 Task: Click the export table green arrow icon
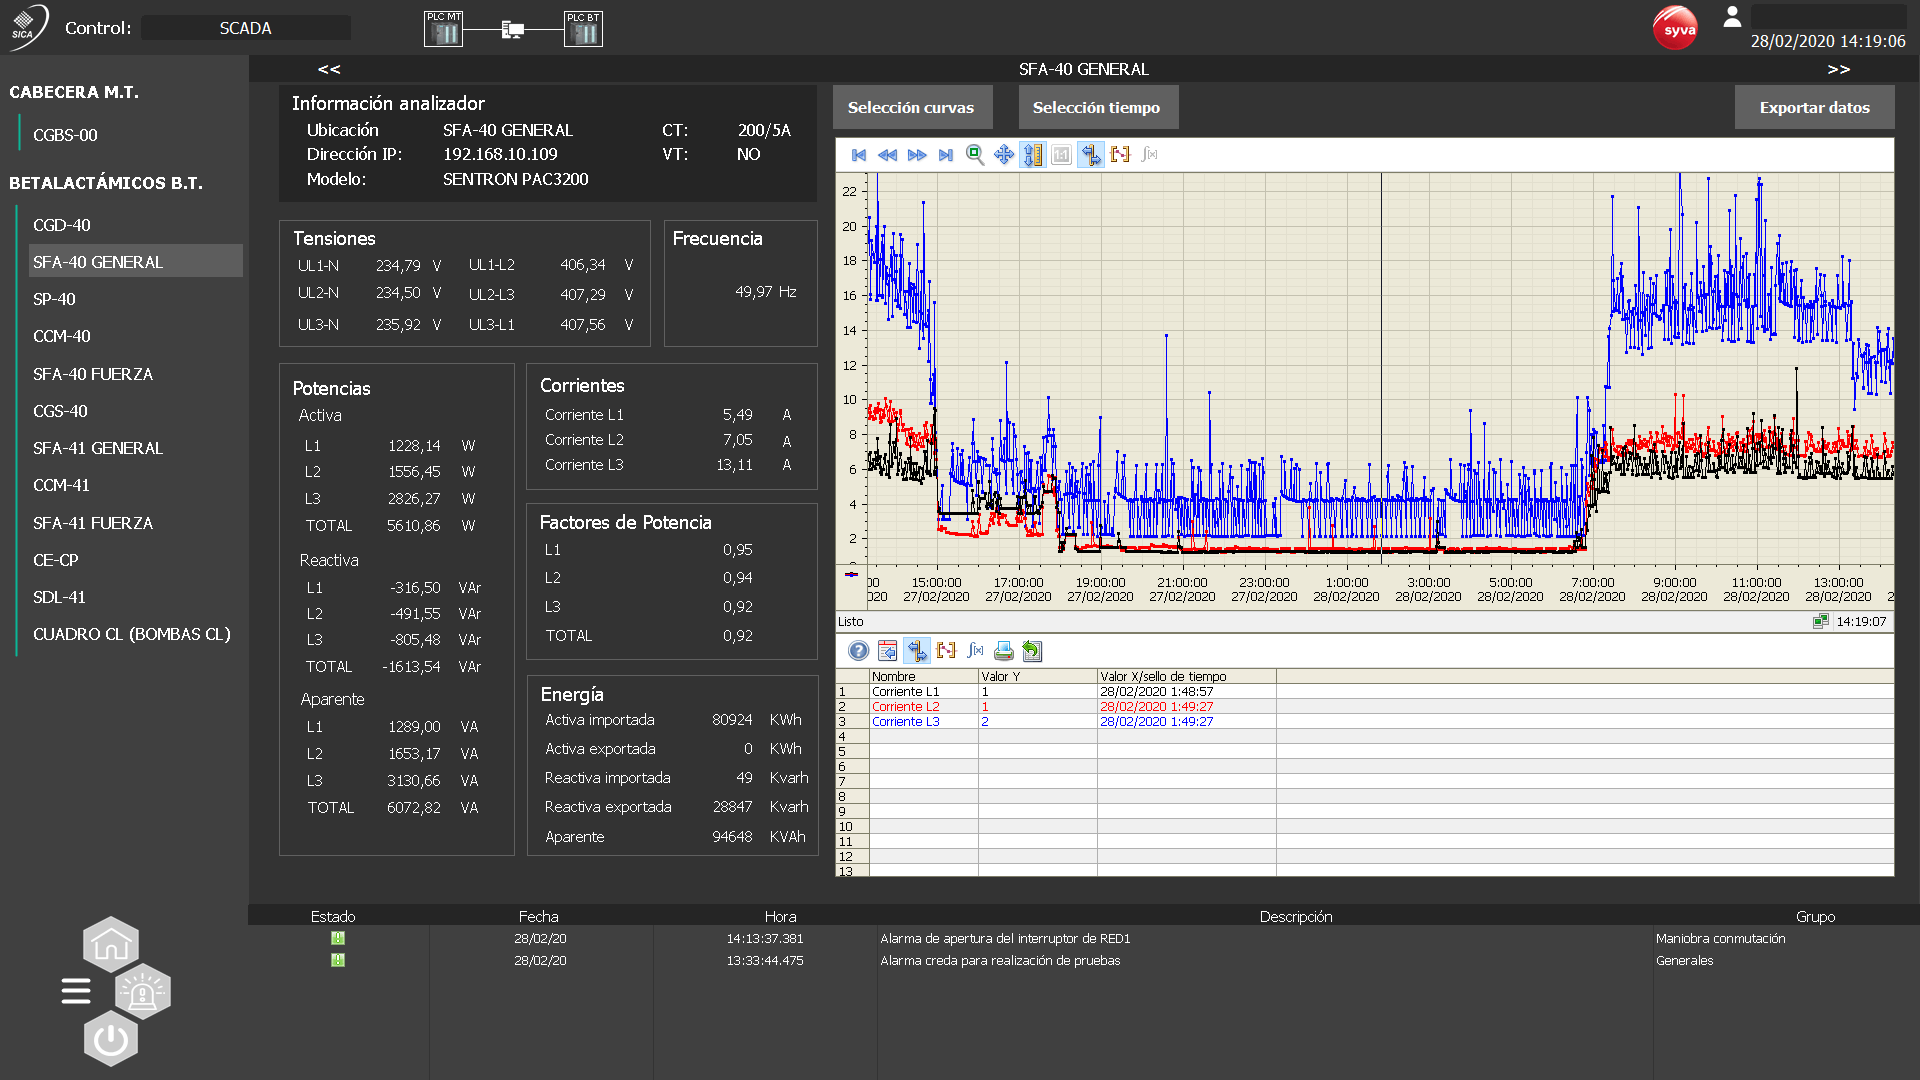(x=1032, y=651)
